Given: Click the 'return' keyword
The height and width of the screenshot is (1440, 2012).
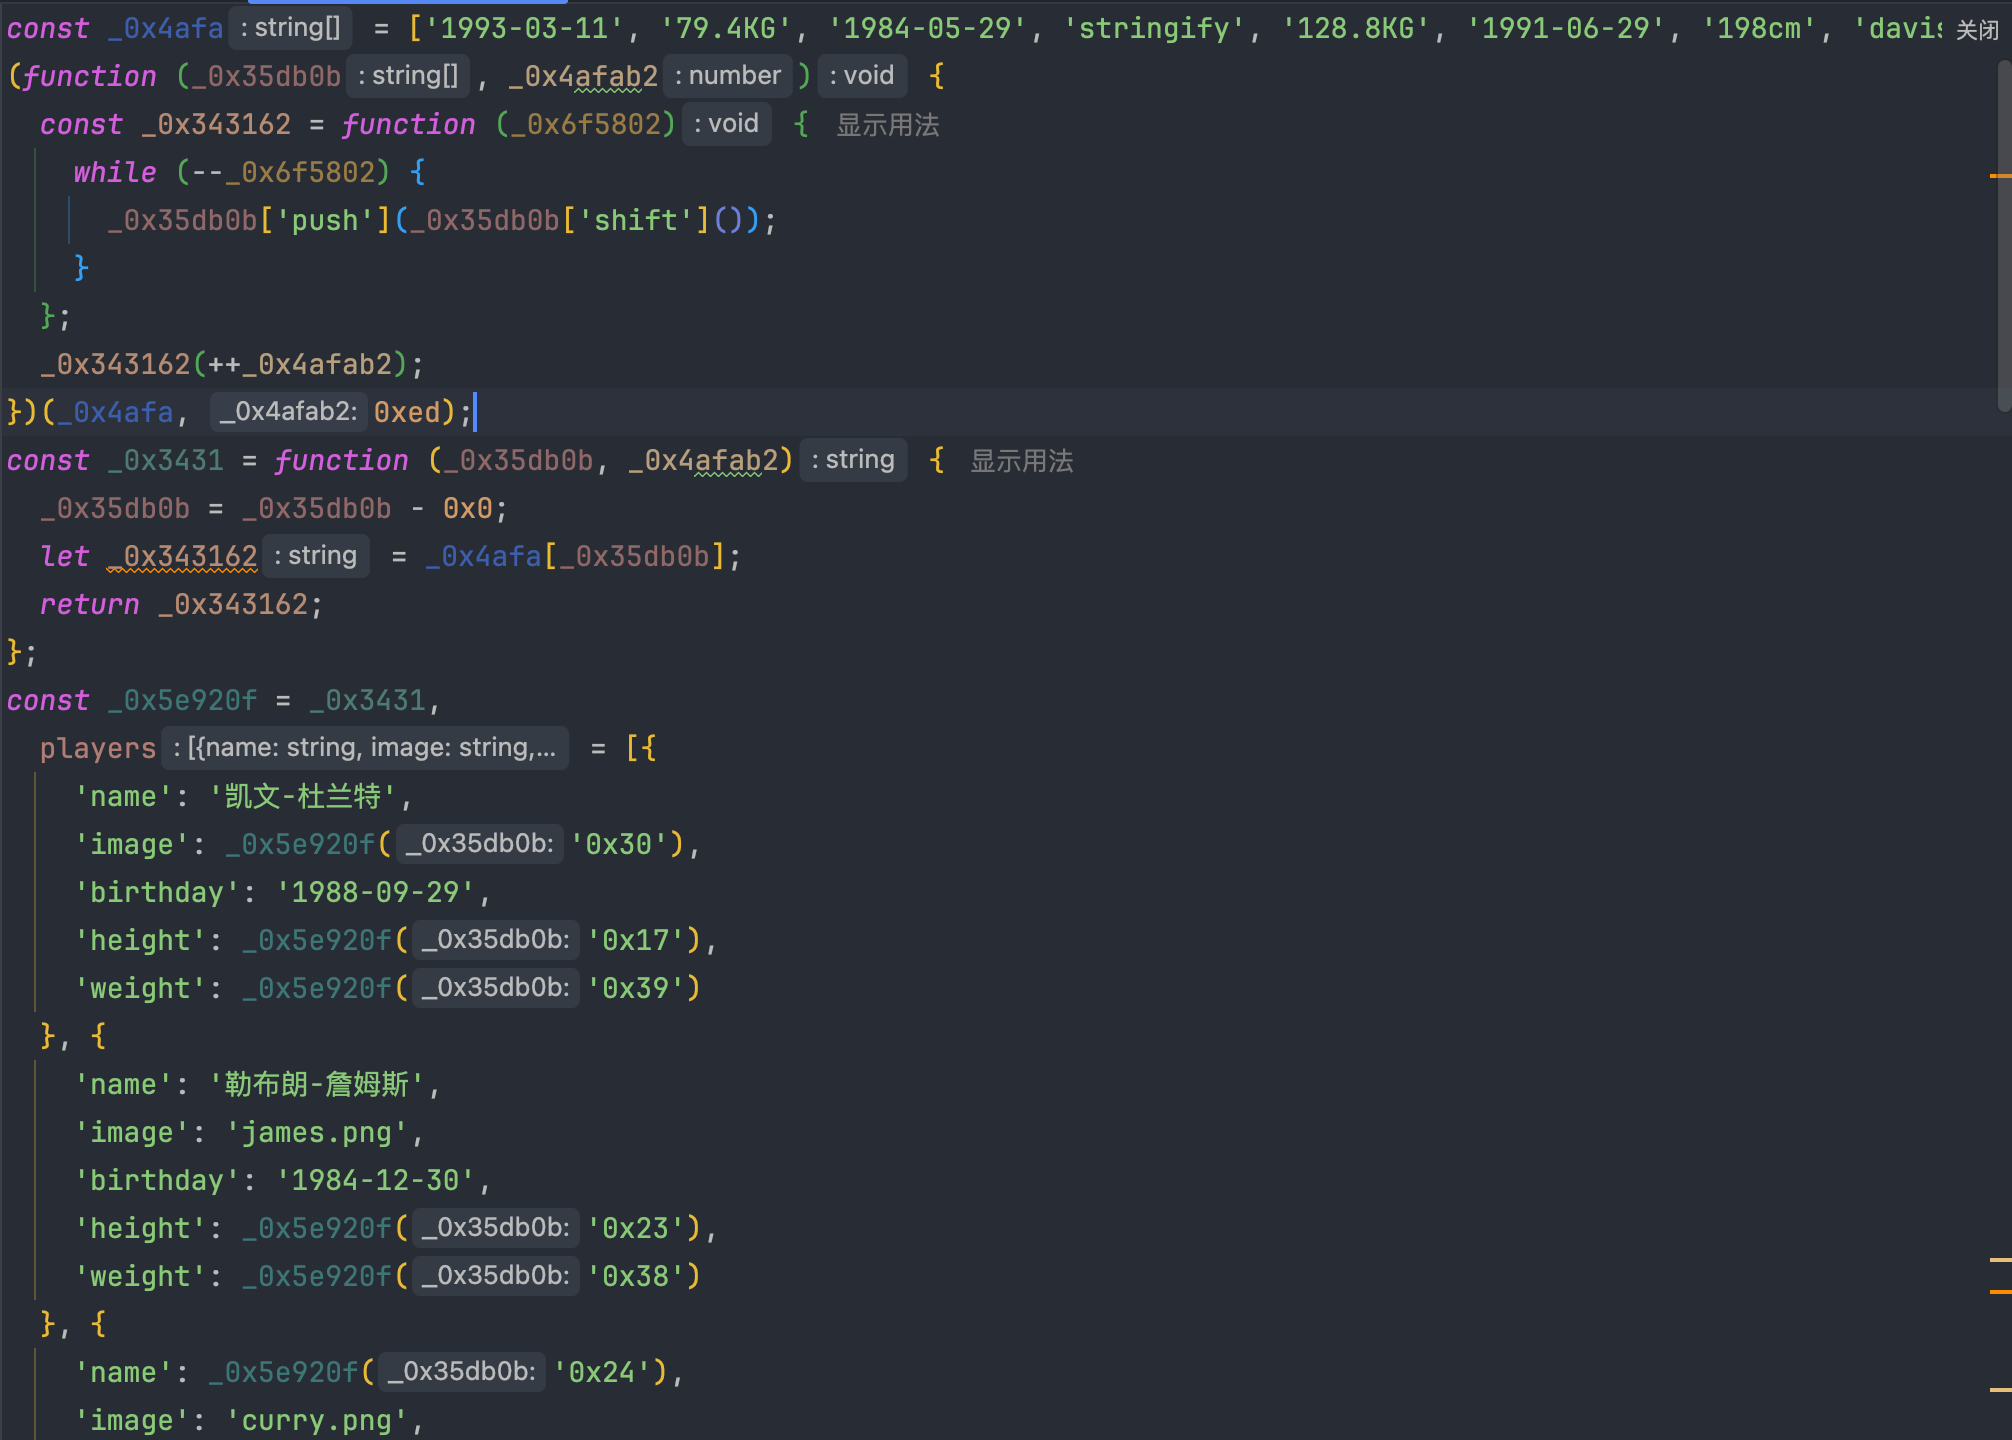Looking at the screenshot, I should click(90, 605).
